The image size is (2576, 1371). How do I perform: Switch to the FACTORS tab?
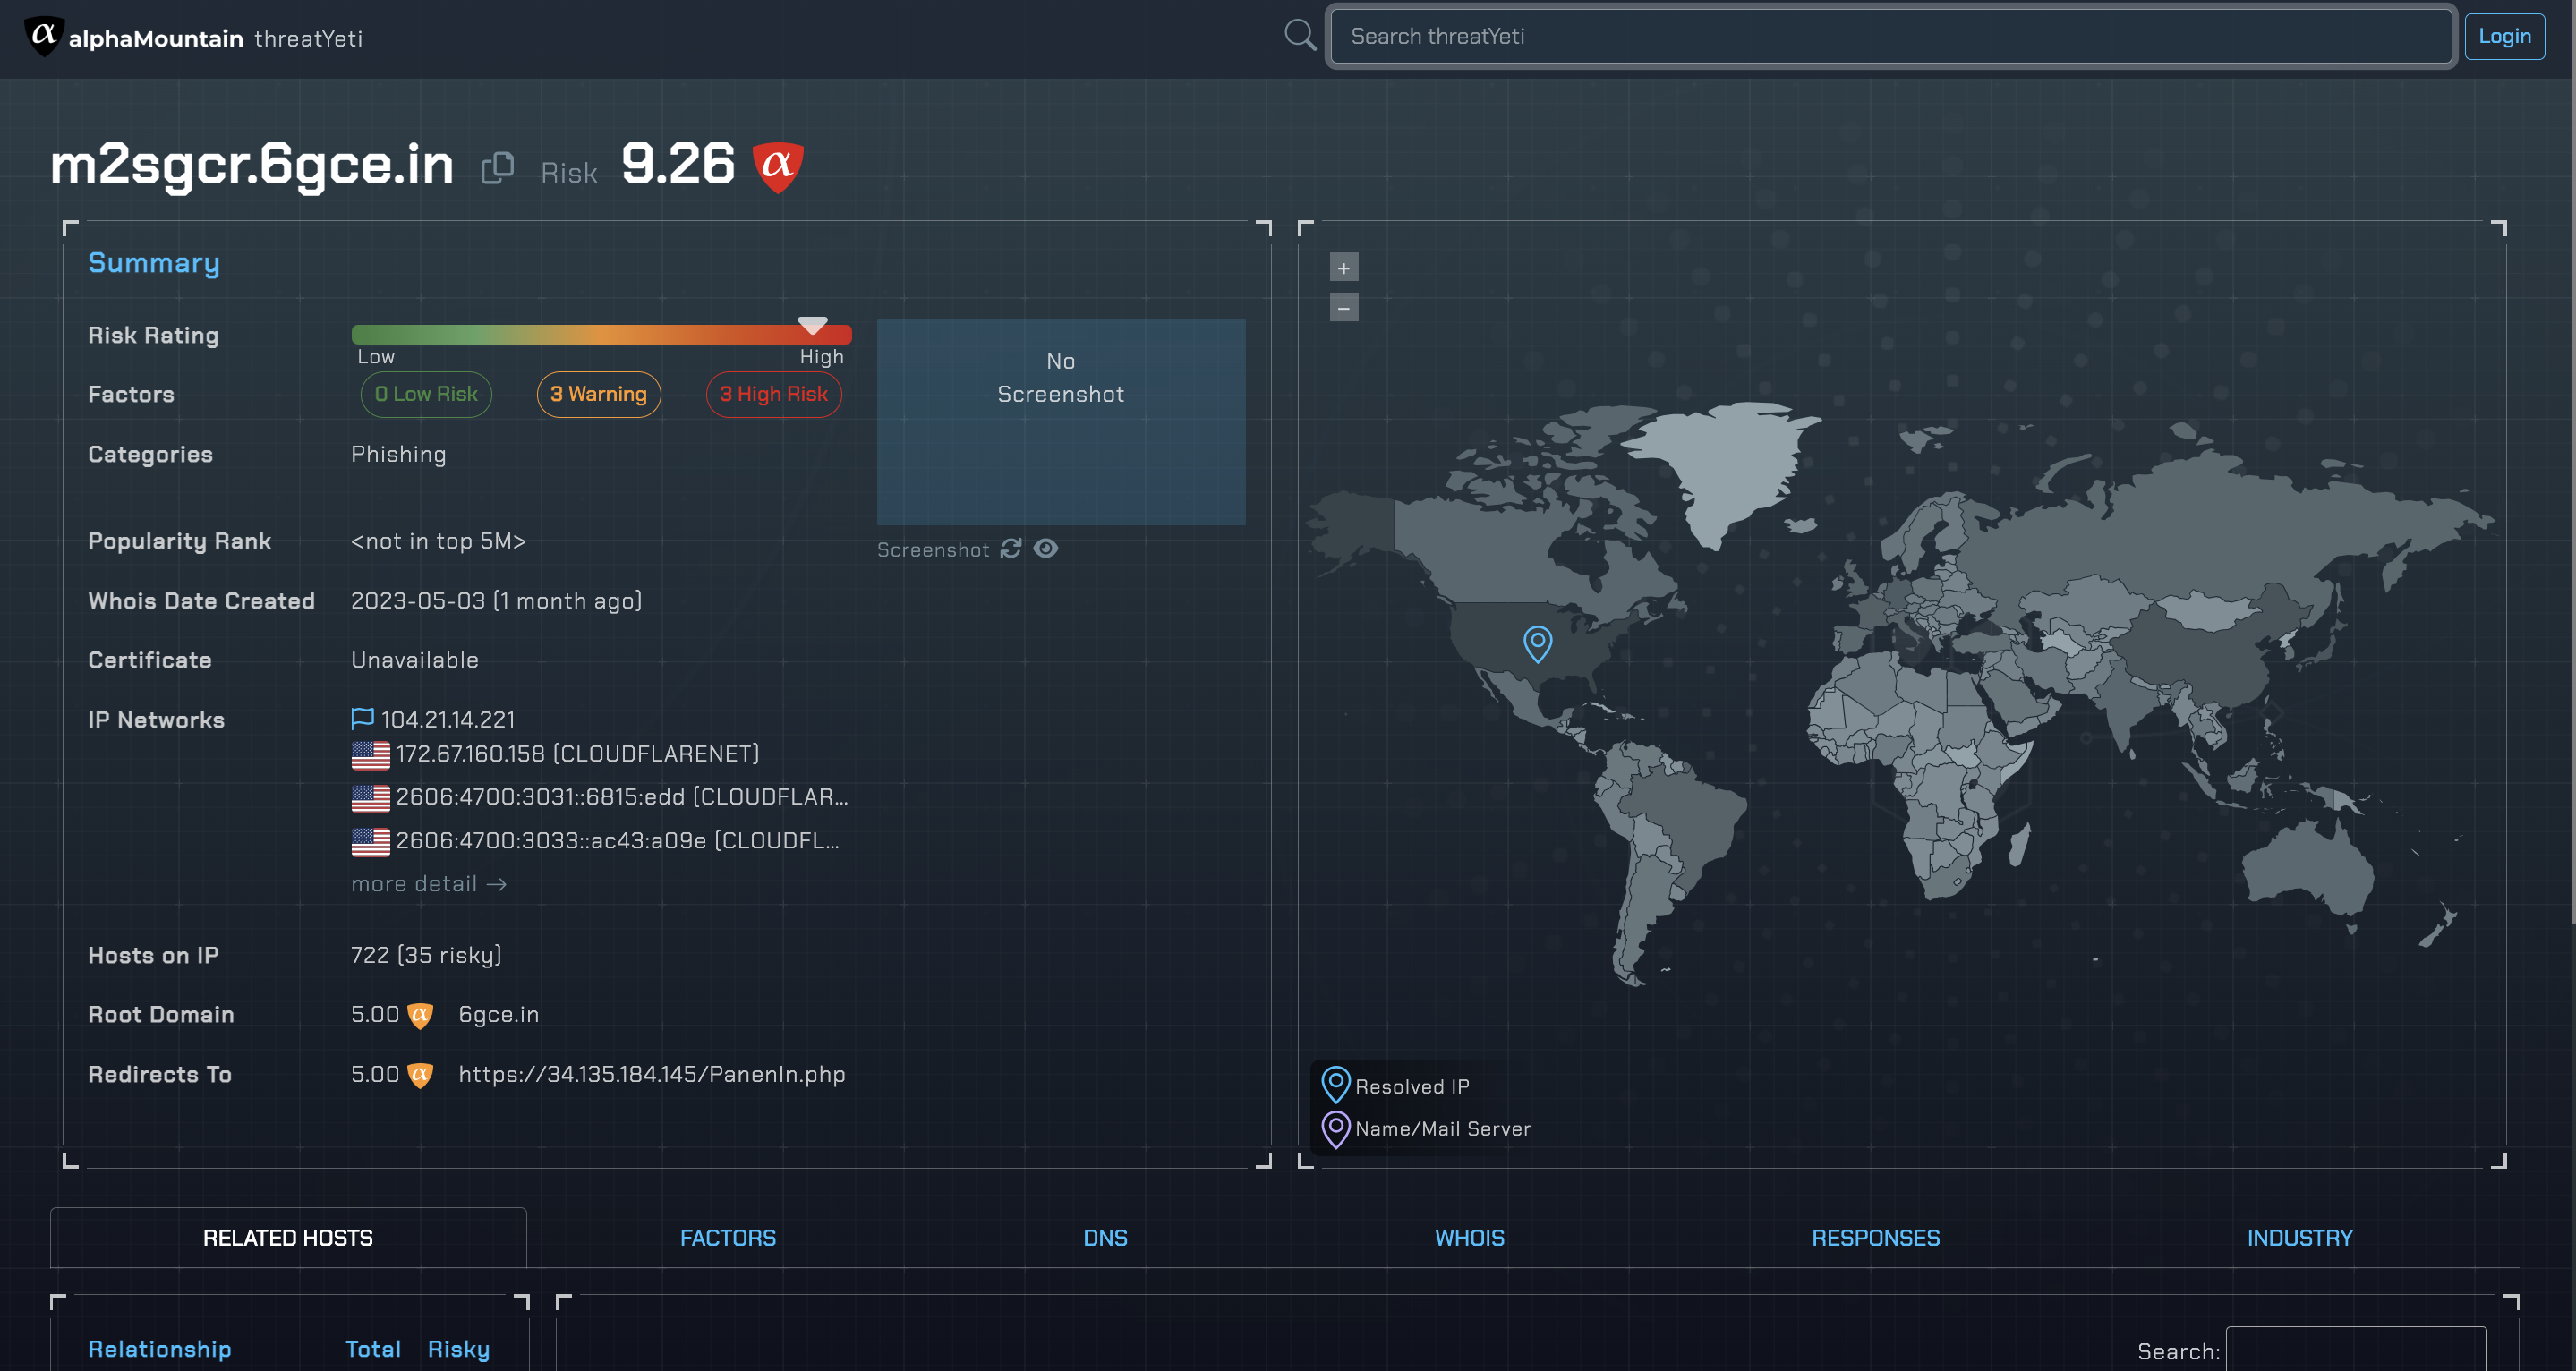pos(727,1238)
